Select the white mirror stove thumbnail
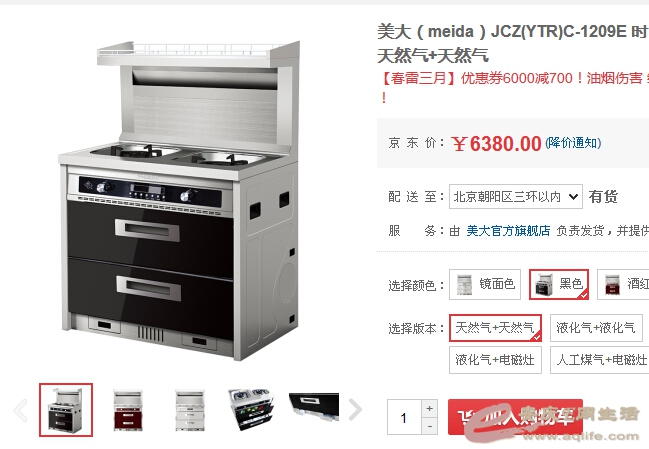The image size is (649, 449). click(x=189, y=410)
